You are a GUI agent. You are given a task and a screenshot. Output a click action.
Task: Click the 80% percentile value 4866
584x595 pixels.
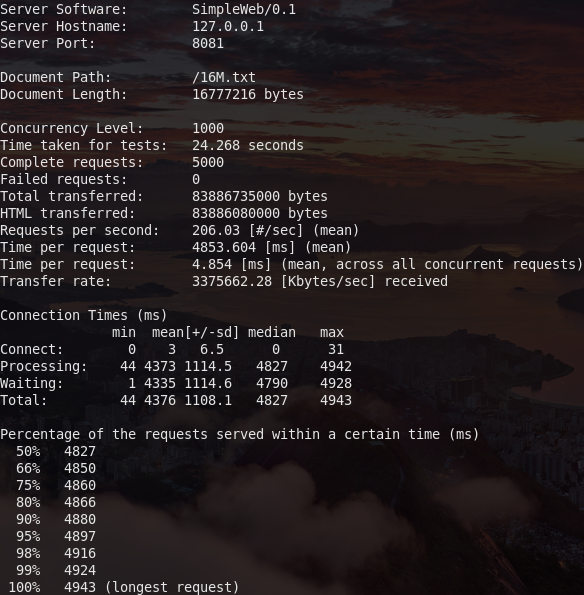pos(80,502)
